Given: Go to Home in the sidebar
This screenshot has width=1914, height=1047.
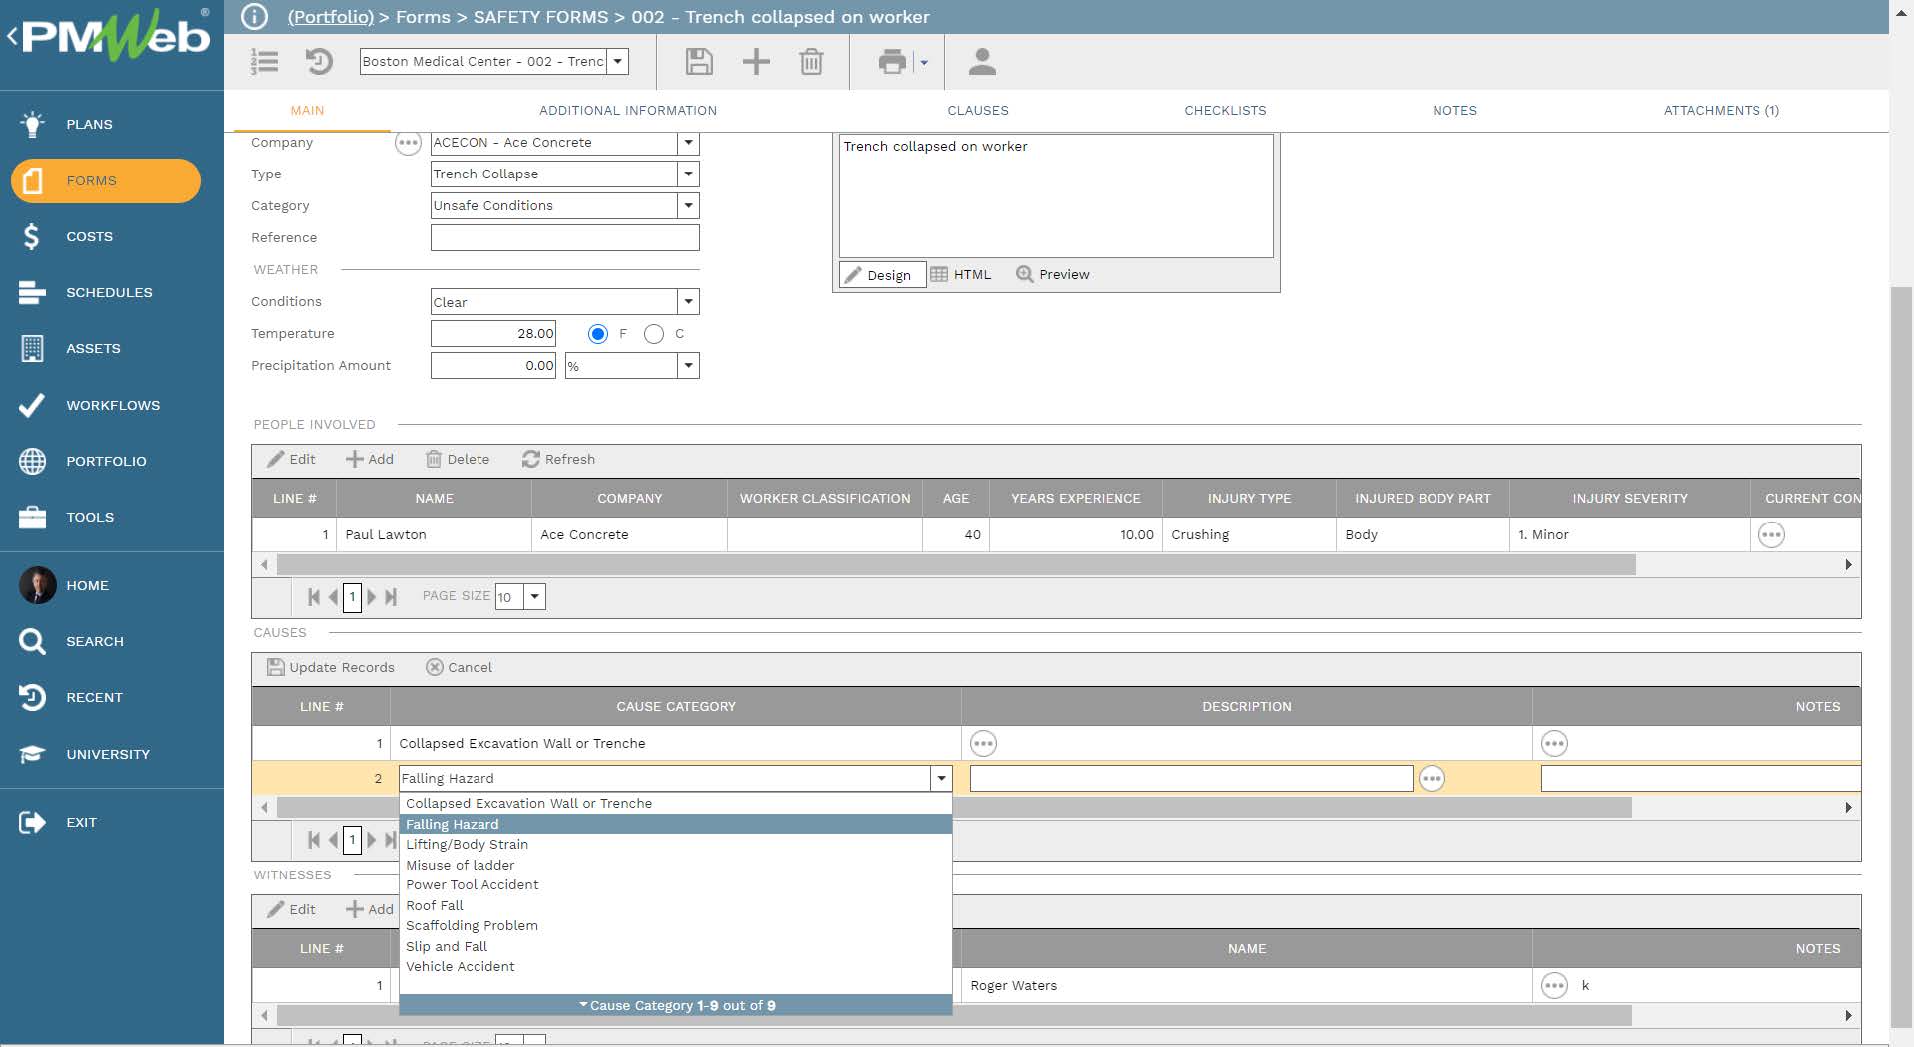Looking at the screenshot, I should pos(87,585).
